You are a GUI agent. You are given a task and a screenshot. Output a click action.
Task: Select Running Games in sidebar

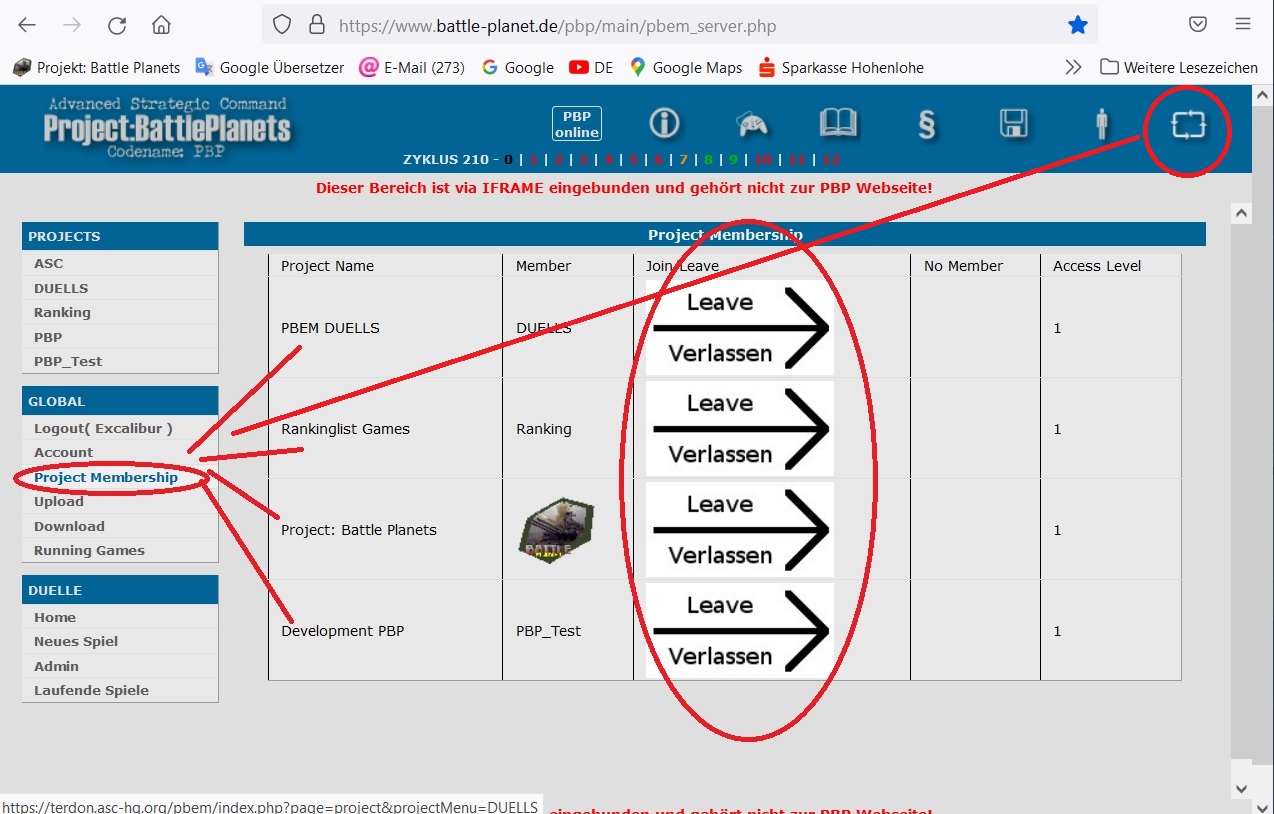89,550
